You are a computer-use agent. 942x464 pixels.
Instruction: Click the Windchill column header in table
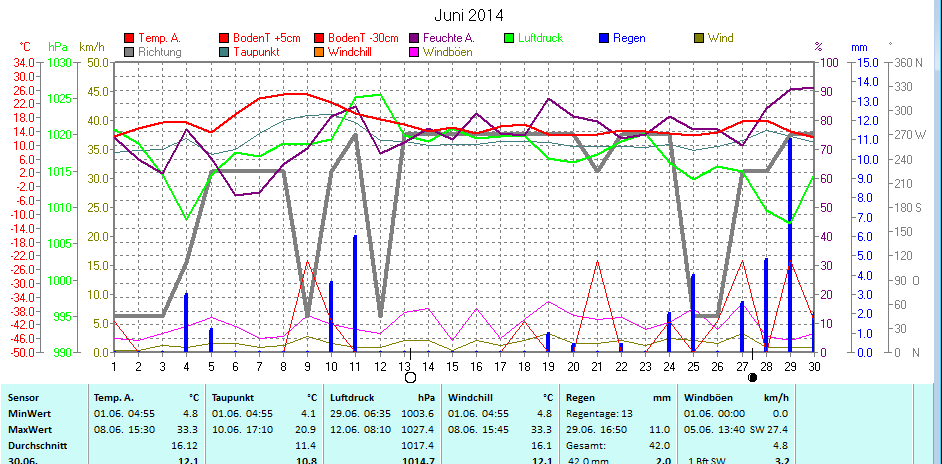(x=468, y=398)
